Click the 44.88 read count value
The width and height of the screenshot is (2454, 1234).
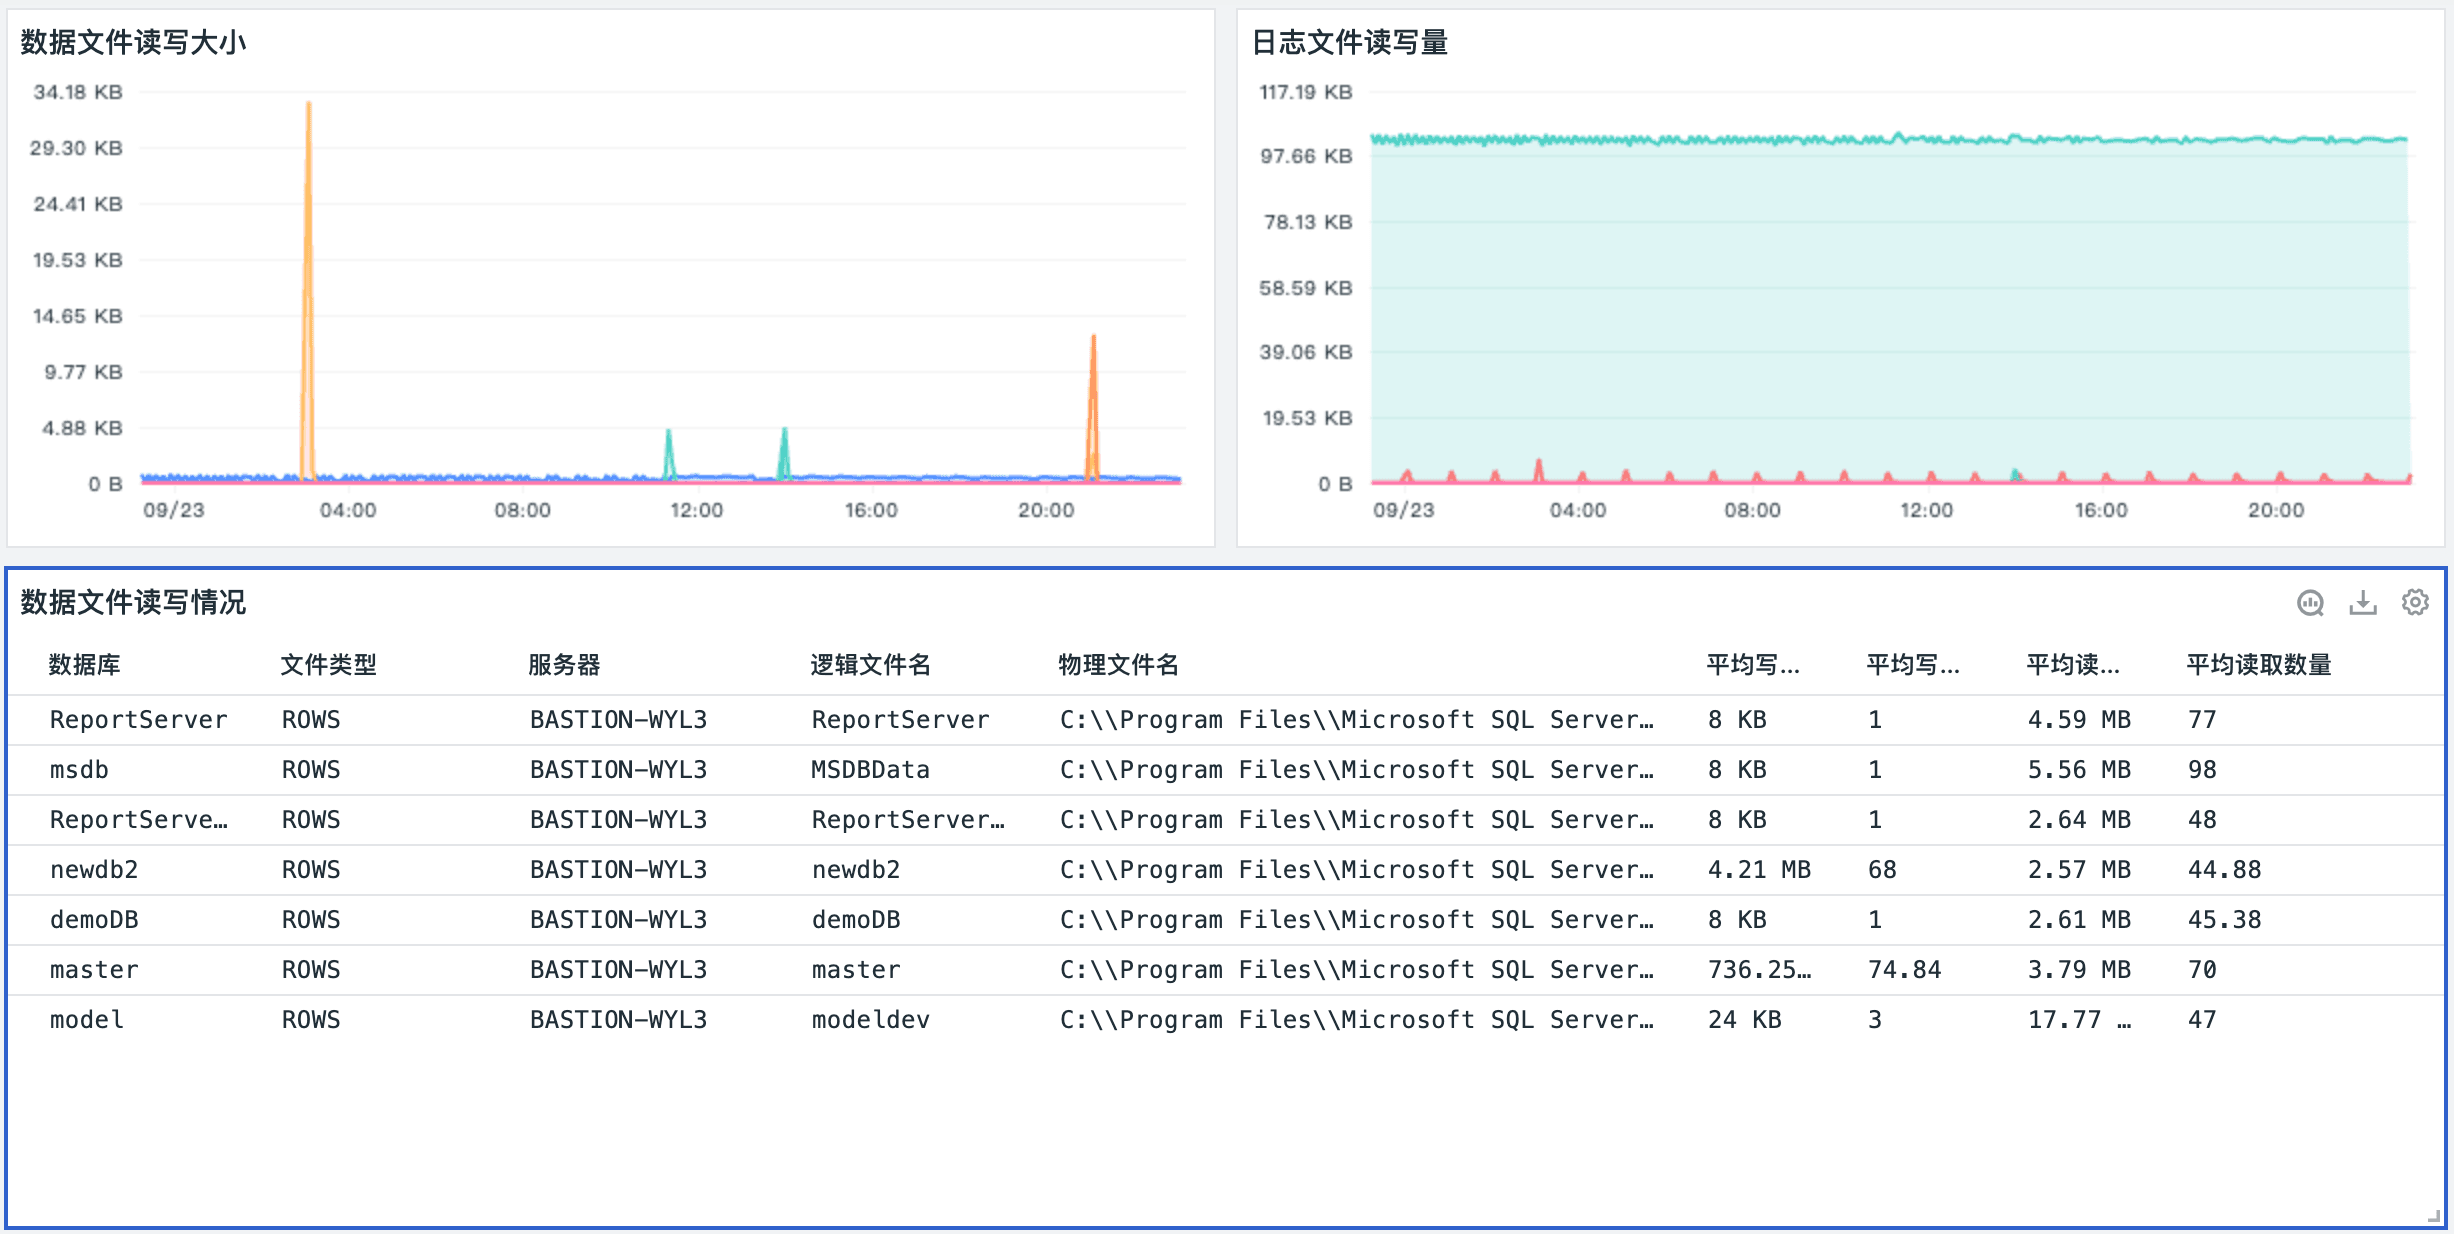click(2224, 870)
